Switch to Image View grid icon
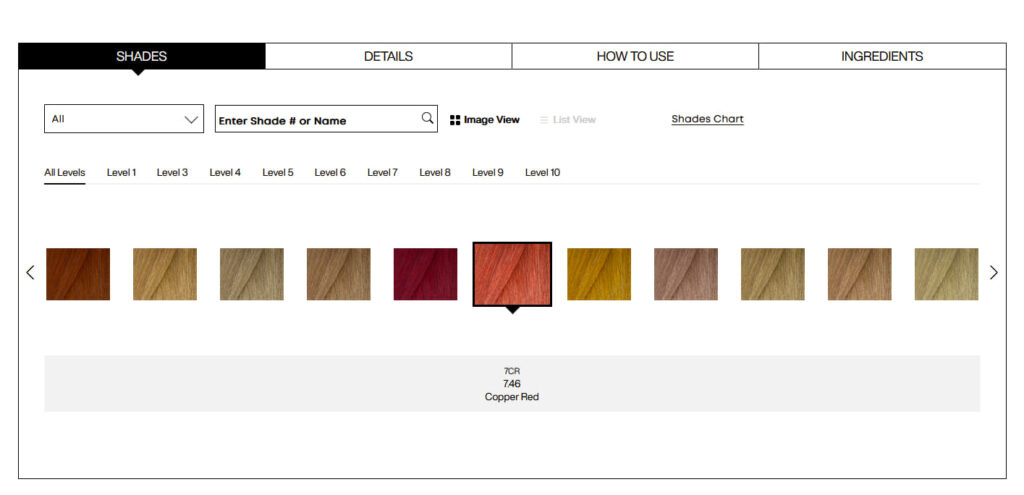 (x=455, y=120)
